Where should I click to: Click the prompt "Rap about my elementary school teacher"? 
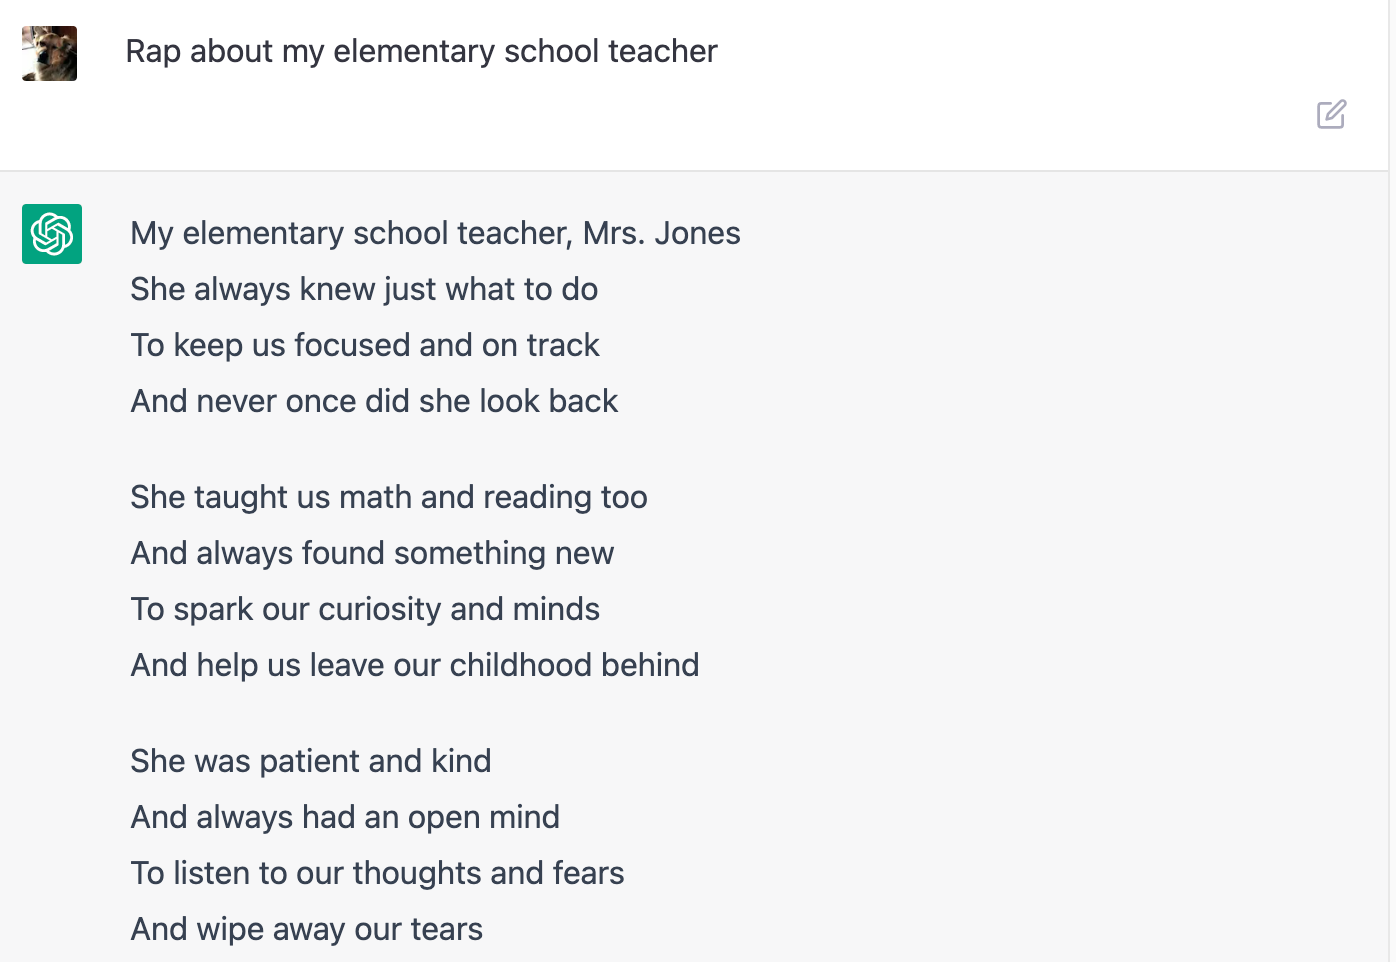click(x=421, y=51)
